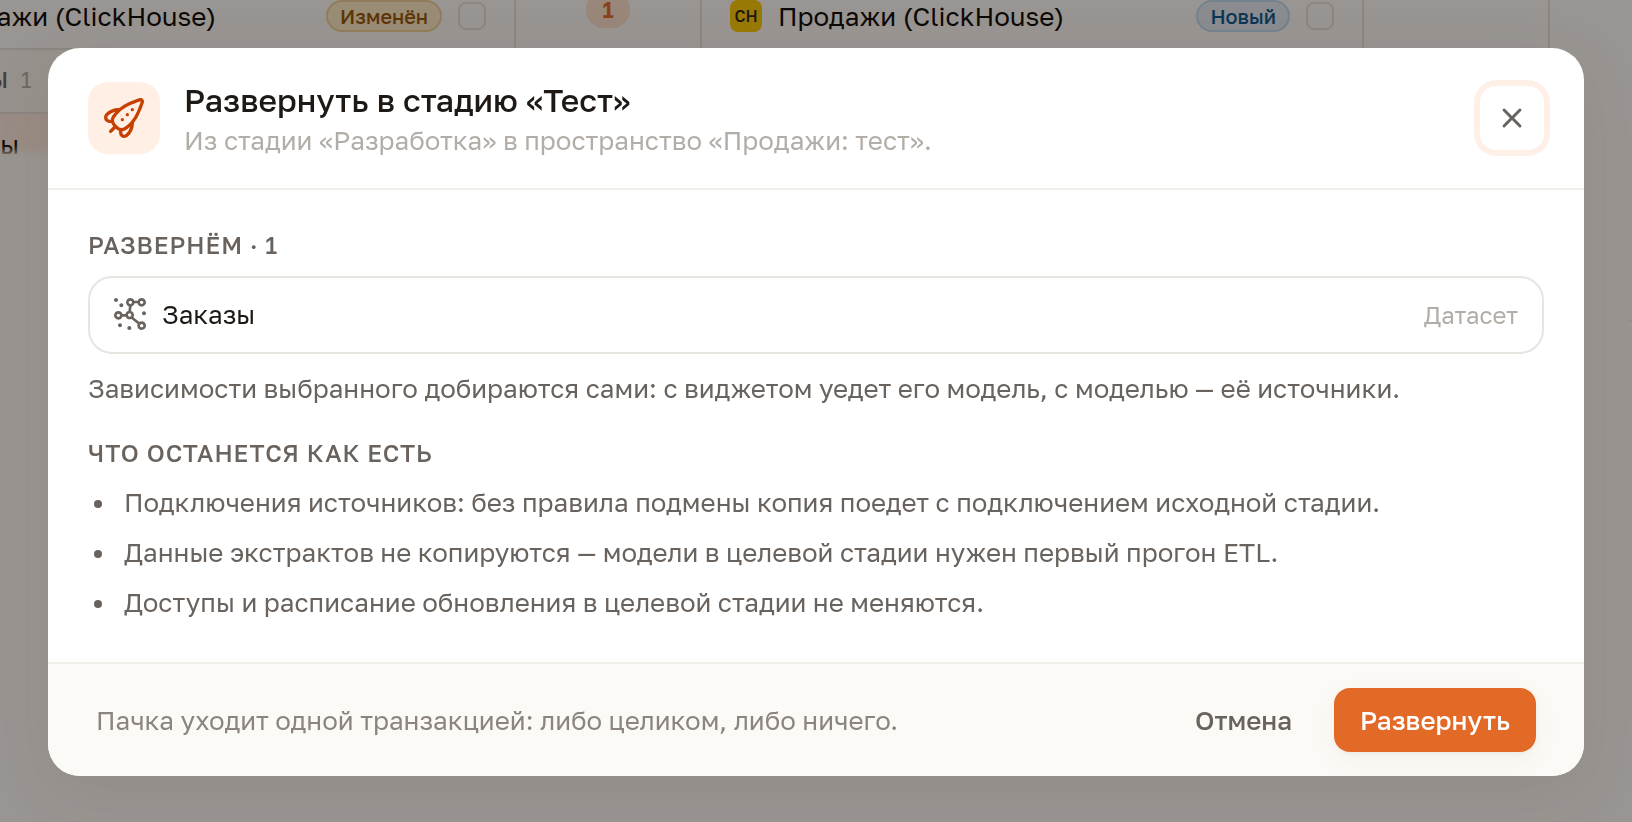Close the «Развернуть в стадию» dialog
The image size is (1632, 822).
tap(1512, 118)
